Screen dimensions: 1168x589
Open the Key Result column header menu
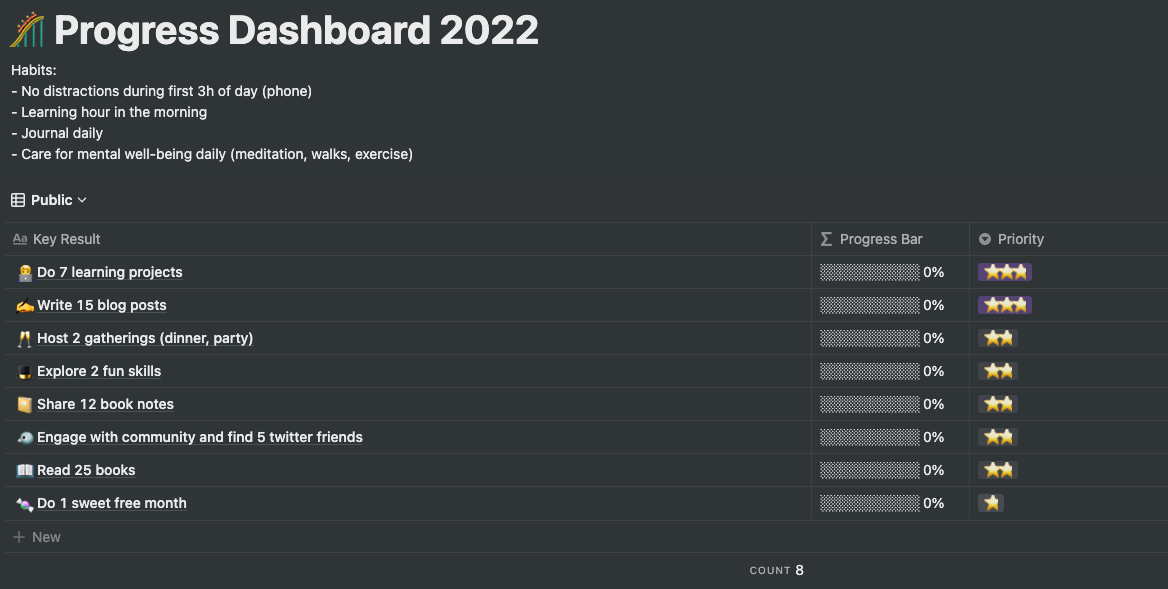[408, 239]
